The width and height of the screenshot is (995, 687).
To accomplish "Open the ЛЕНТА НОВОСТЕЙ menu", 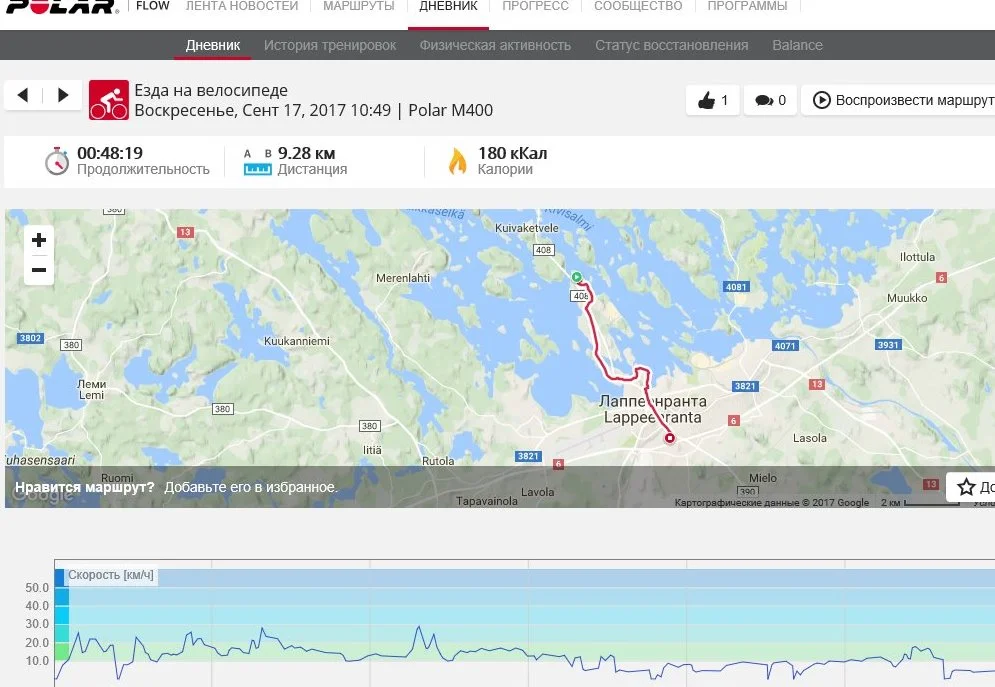I will 242,6.
